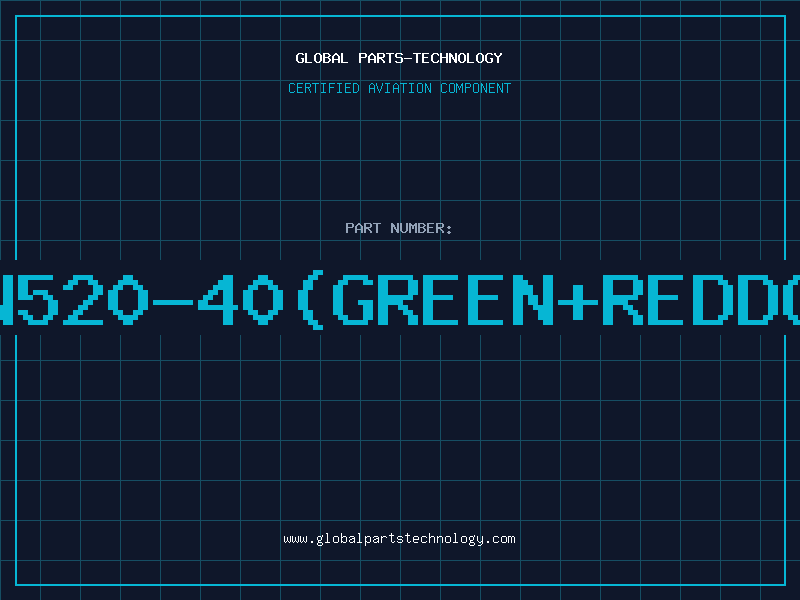This screenshot has width=800, height=600.
Task: Select the CERTIFIED AVIATION COMPONENT subtitle
Action: 399,88
